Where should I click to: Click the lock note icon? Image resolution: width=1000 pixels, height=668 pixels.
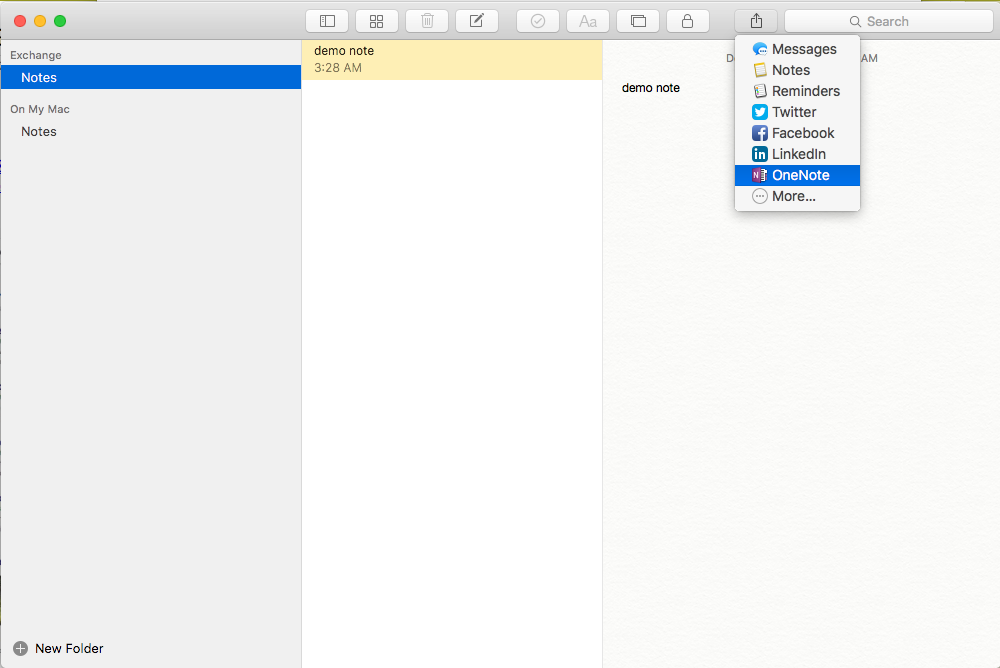[688, 21]
